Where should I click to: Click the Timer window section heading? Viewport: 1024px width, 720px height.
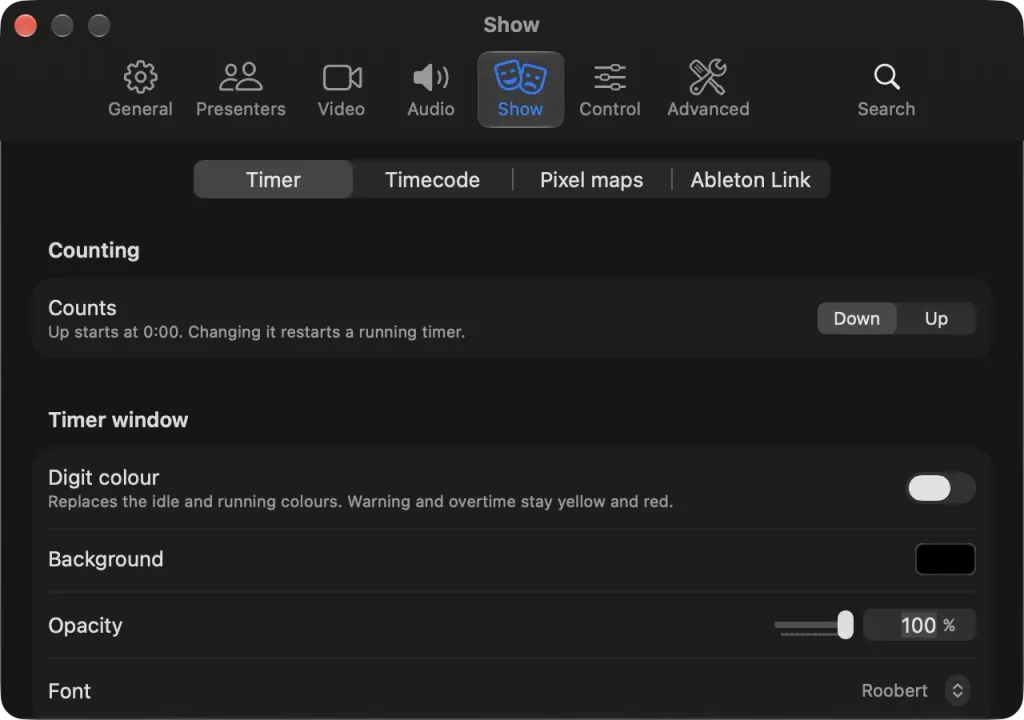coord(118,419)
